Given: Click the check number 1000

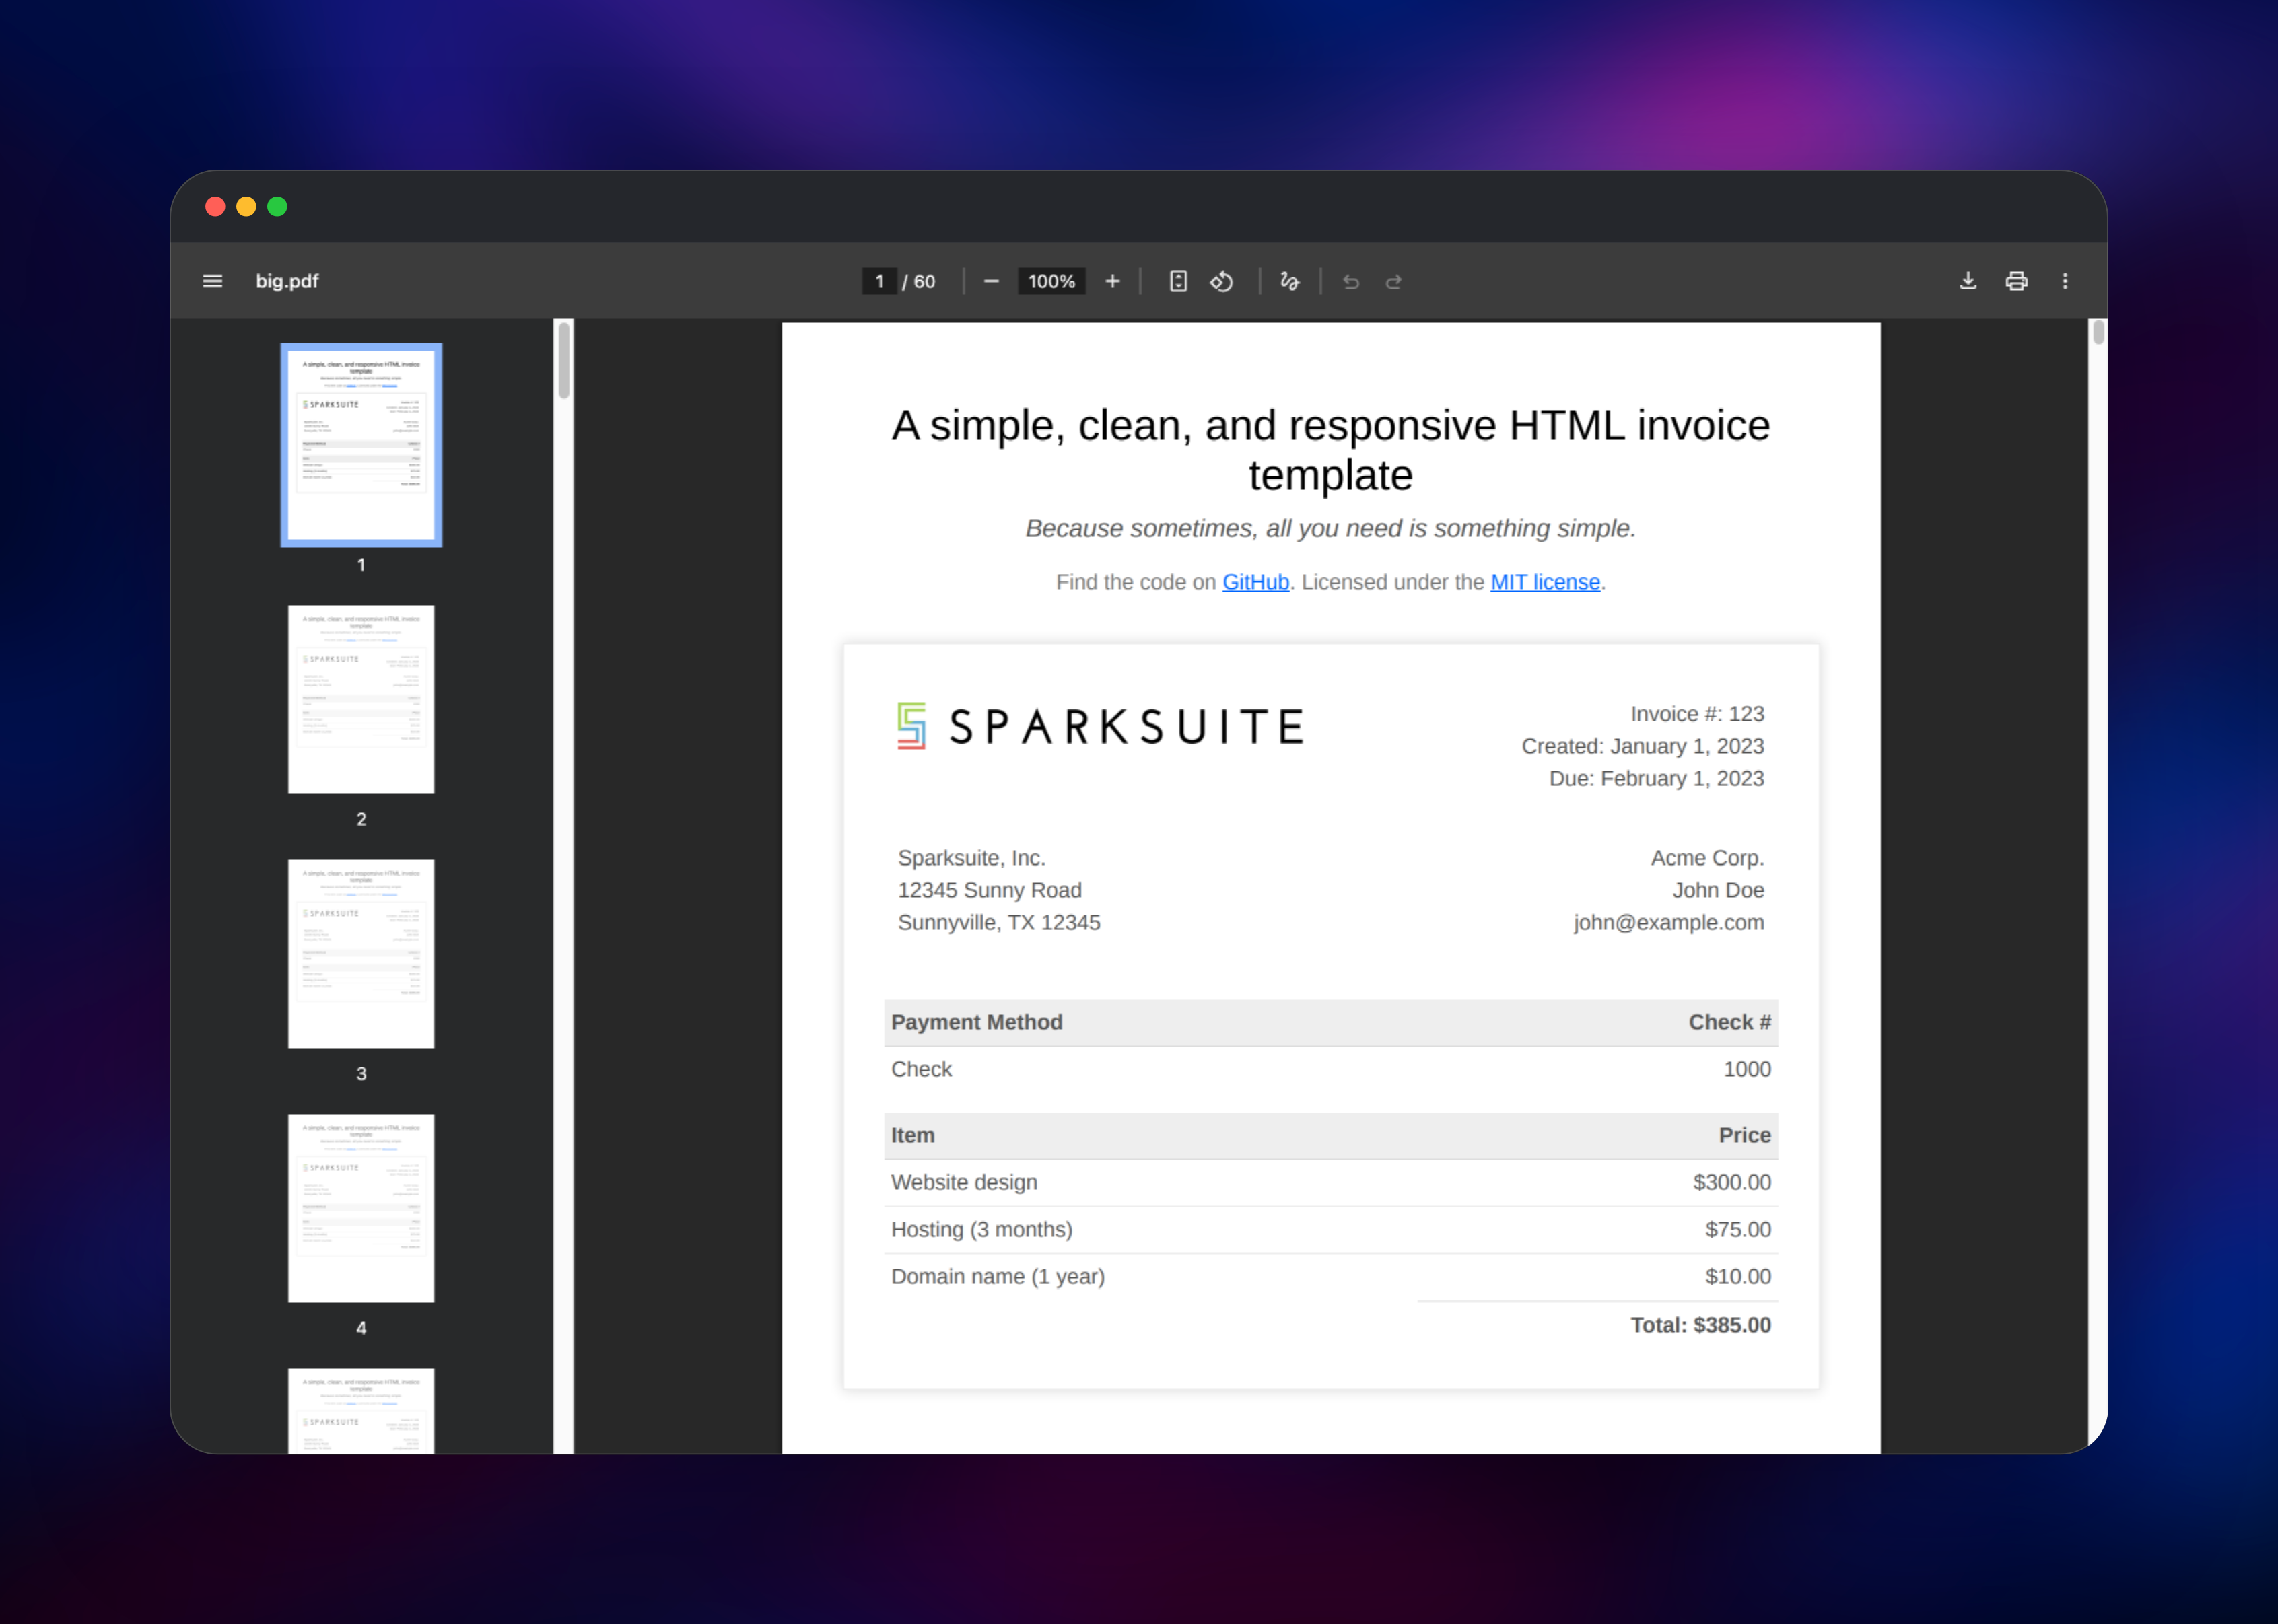Looking at the screenshot, I should [1747, 1069].
